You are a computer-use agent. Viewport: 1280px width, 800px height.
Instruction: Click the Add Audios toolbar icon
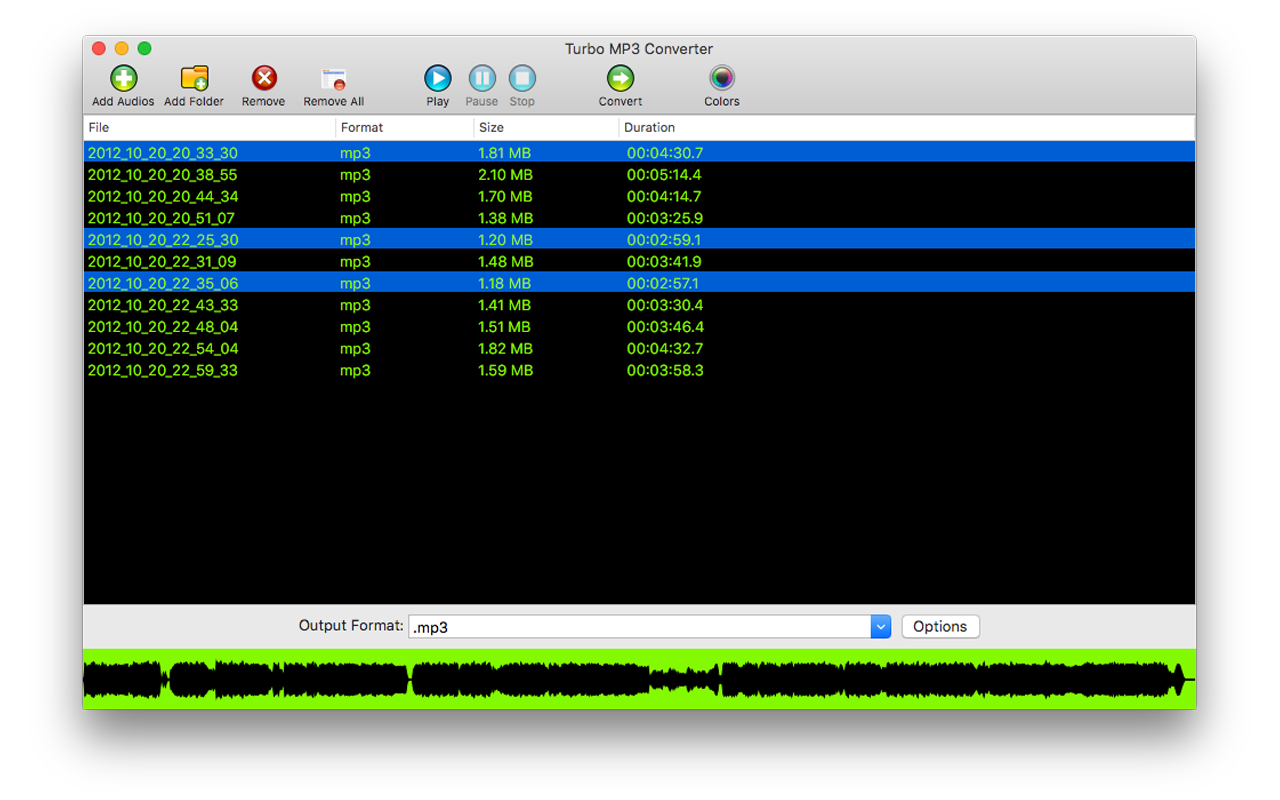tap(123, 78)
